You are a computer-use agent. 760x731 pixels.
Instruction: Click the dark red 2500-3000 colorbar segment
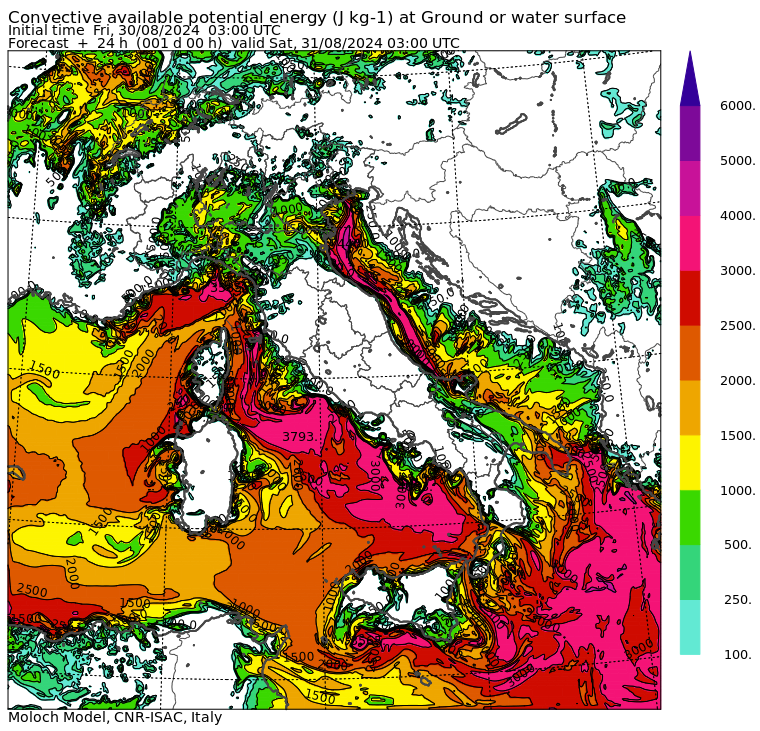(690, 298)
